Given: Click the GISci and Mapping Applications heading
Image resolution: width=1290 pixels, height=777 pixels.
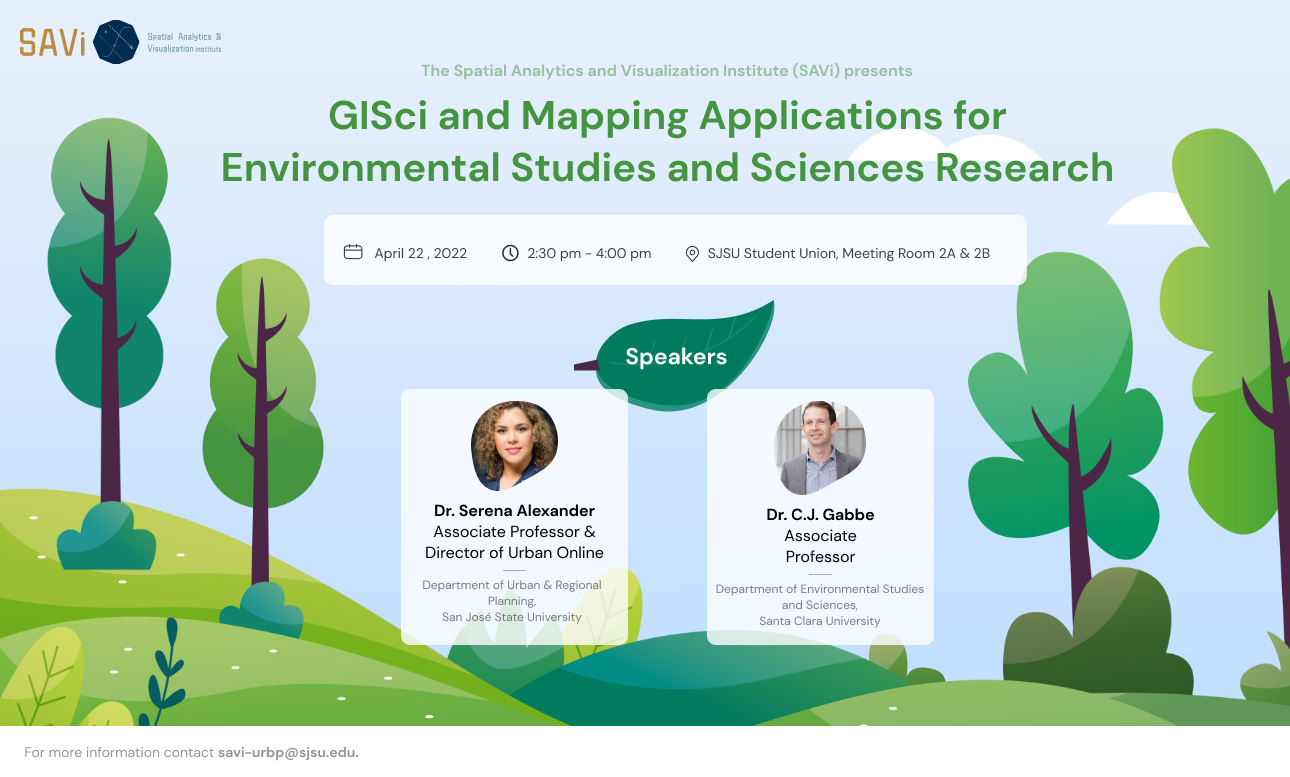Looking at the screenshot, I should point(667,116).
